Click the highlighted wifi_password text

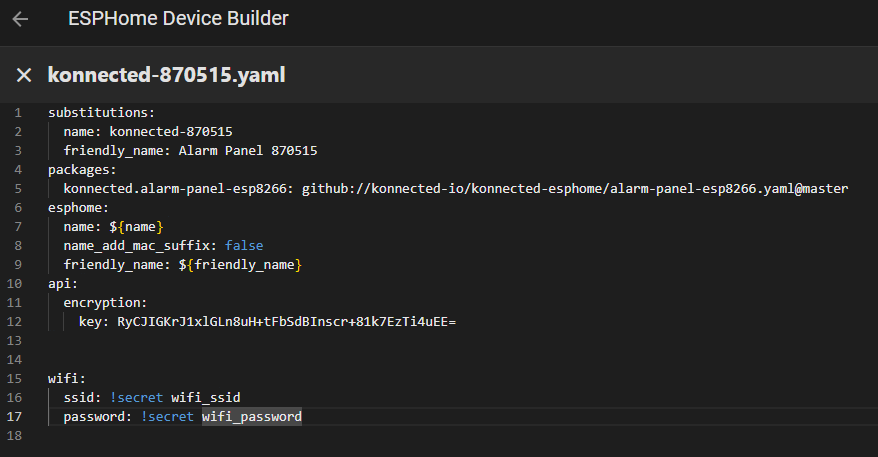tap(251, 417)
